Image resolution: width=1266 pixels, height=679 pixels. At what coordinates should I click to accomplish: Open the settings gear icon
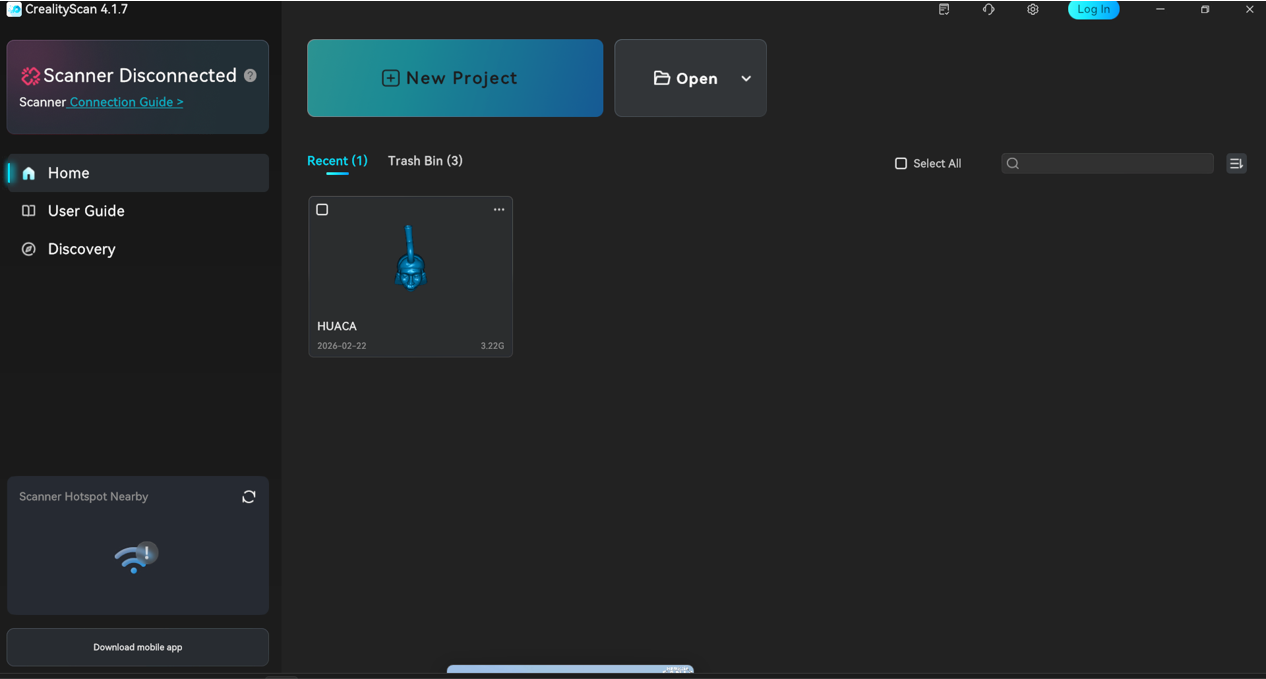[1033, 9]
